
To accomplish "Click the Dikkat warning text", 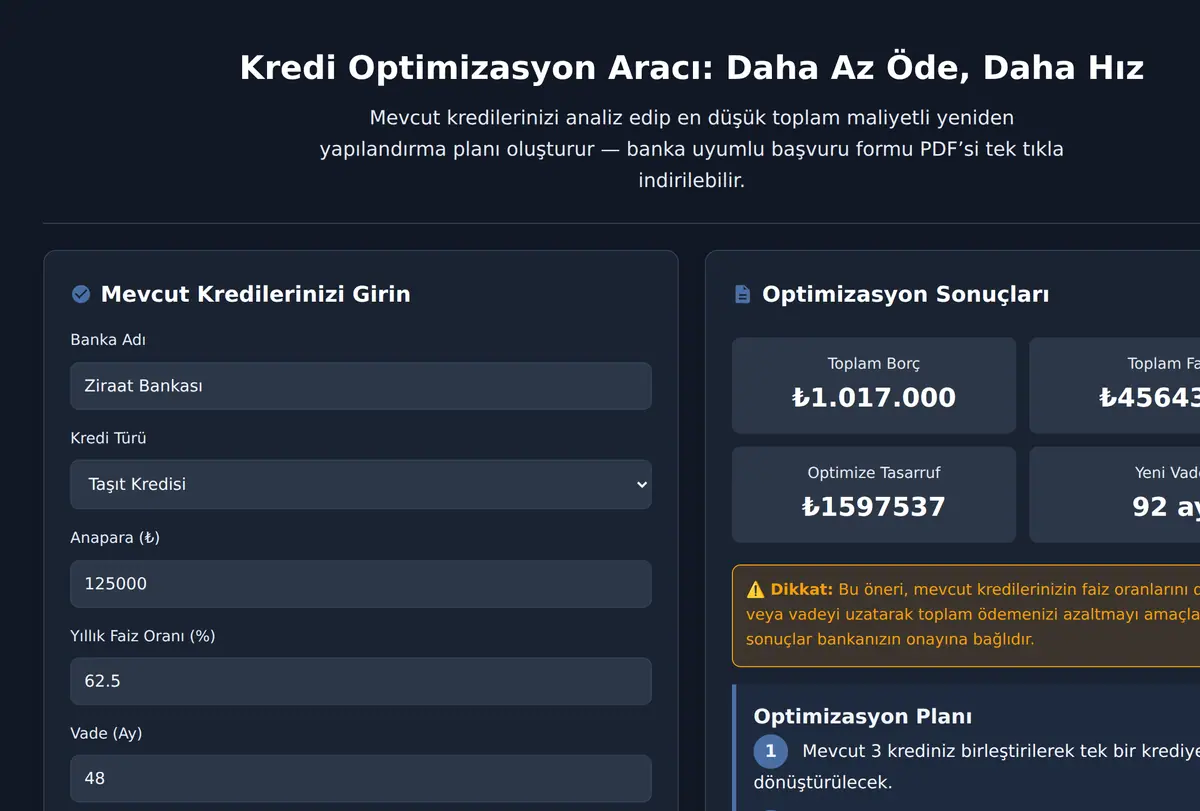I will click(973, 614).
